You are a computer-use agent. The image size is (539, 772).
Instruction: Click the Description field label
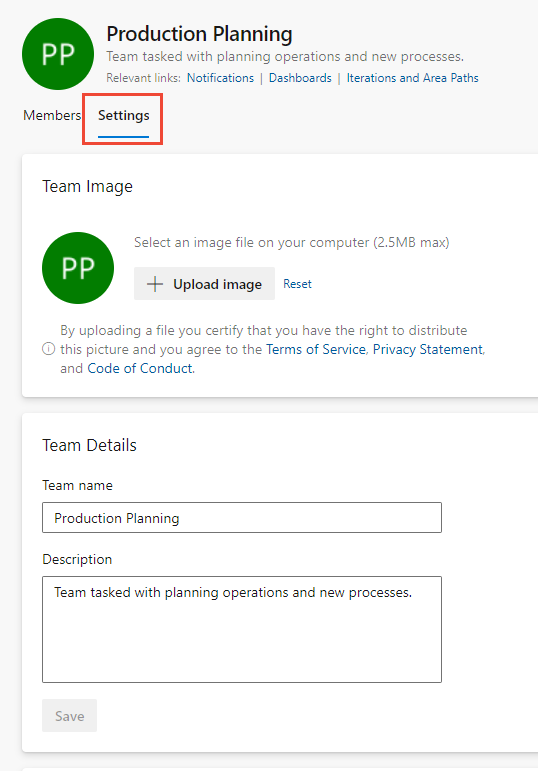77,560
